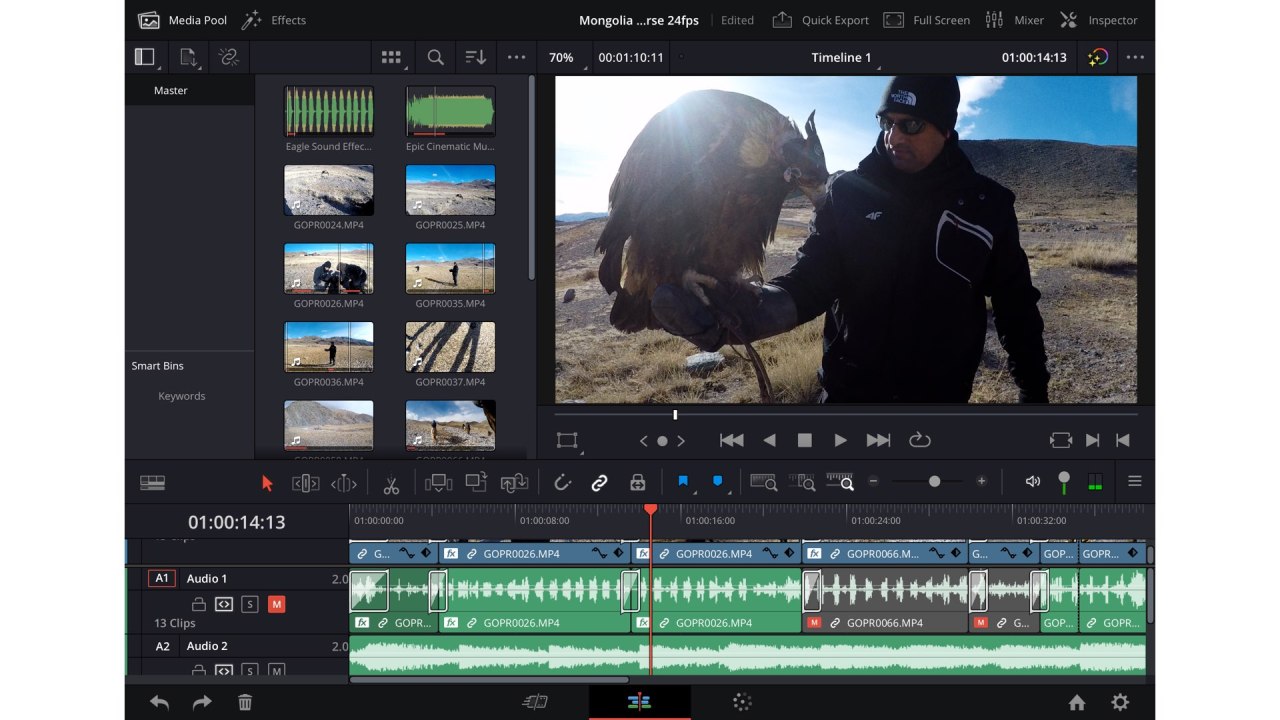
Task: Open the Mixer panel
Action: point(1014,20)
